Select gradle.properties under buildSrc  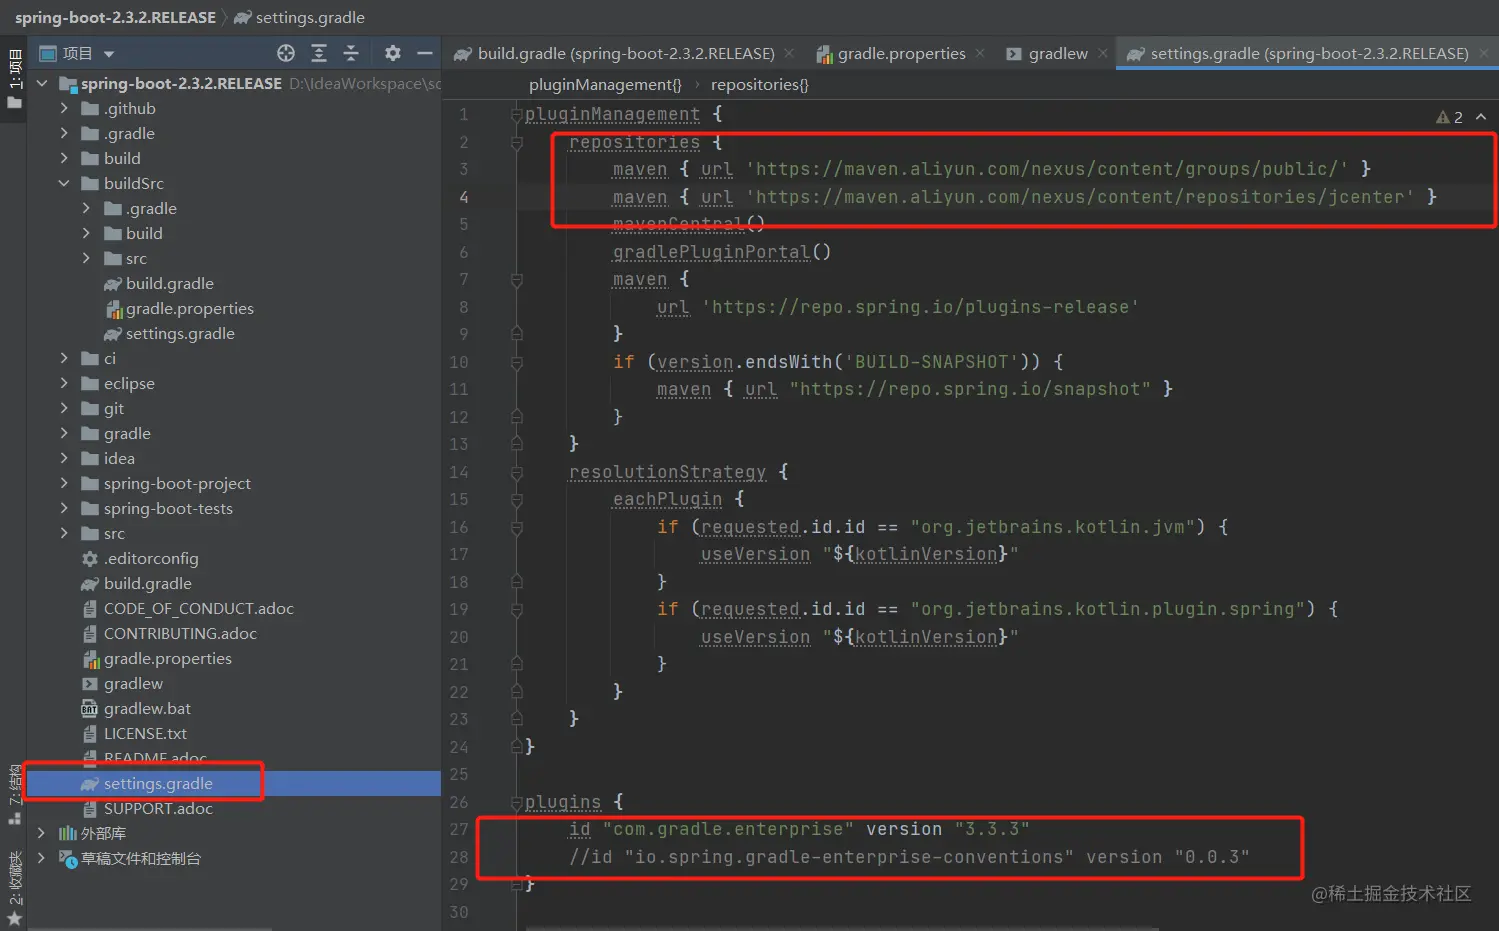point(179,308)
